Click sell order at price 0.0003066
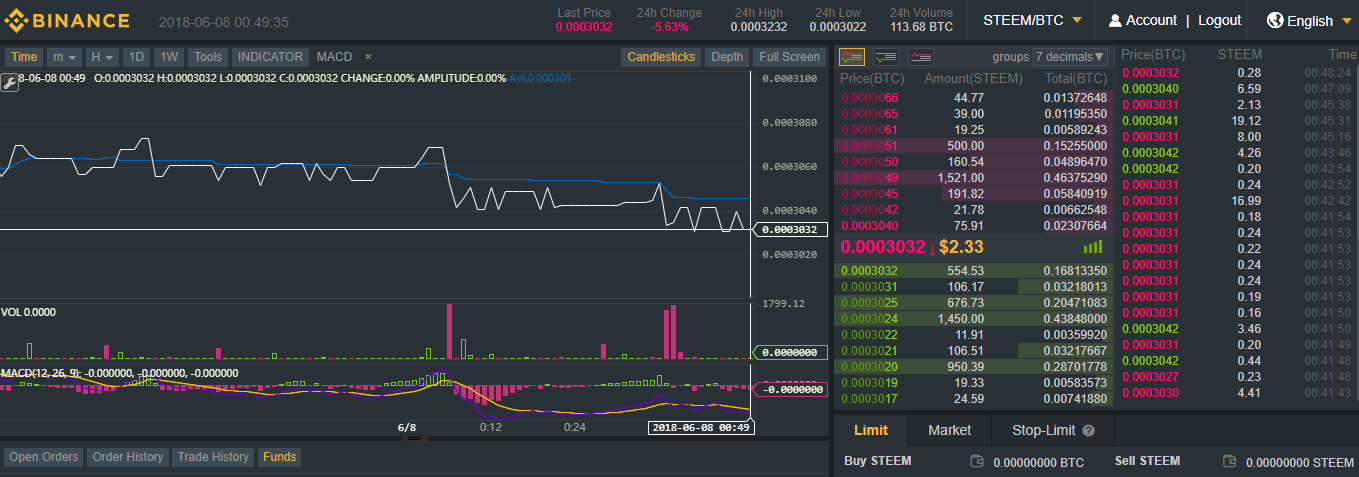 973,98
